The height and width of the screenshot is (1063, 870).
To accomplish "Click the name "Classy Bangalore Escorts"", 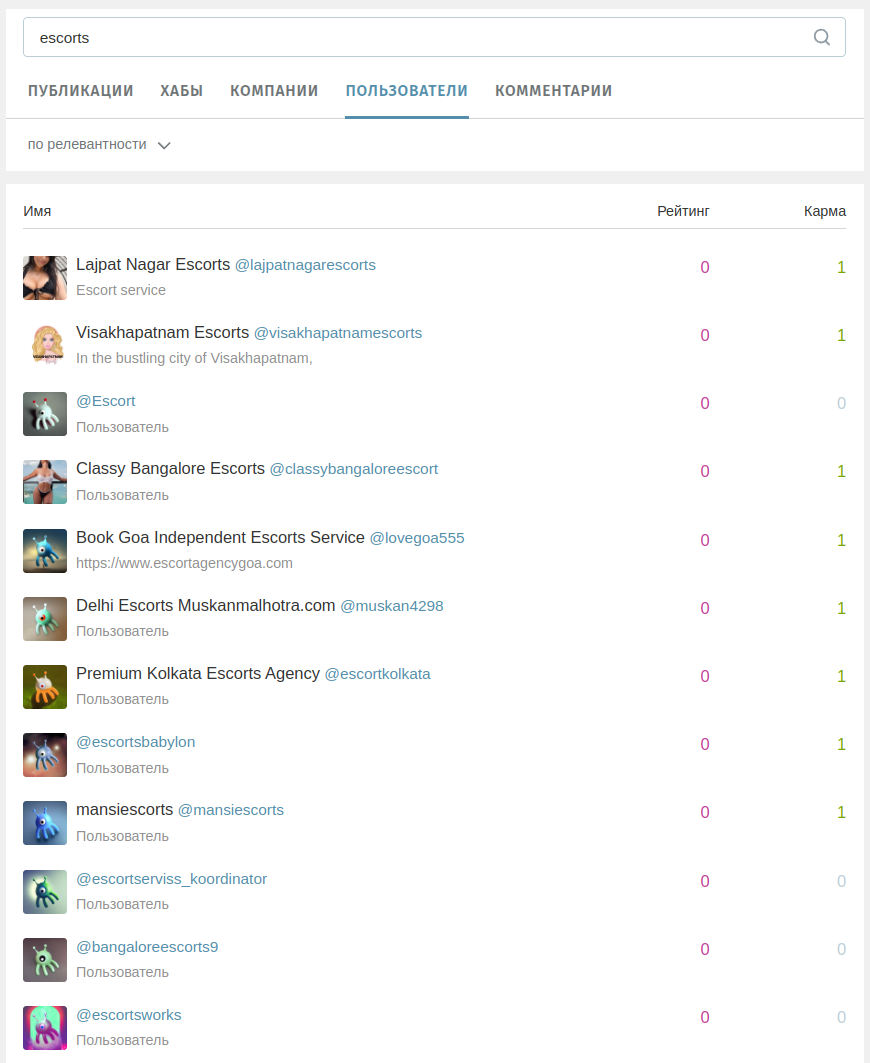I will pos(170,468).
